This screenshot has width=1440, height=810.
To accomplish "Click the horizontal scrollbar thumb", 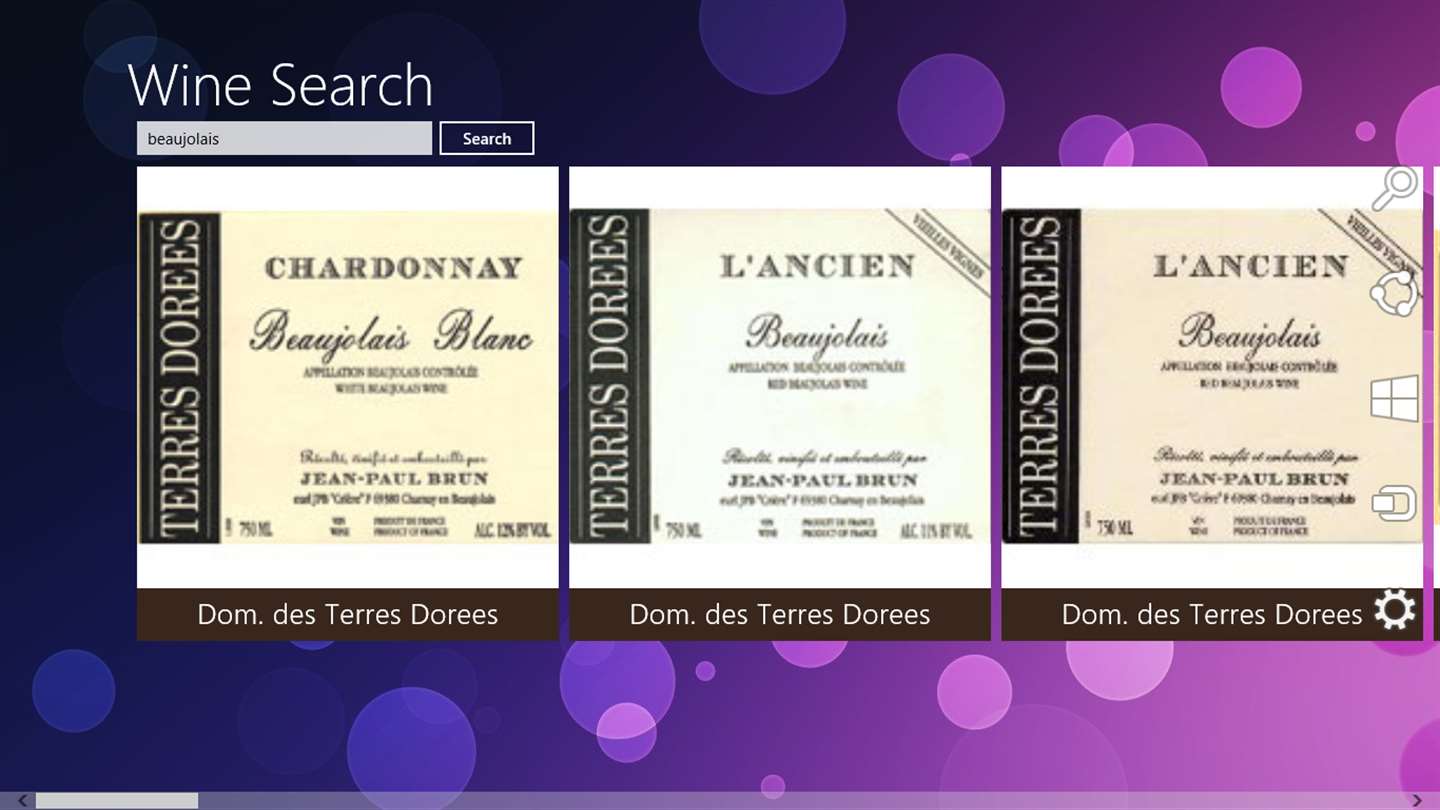I will pos(117,800).
